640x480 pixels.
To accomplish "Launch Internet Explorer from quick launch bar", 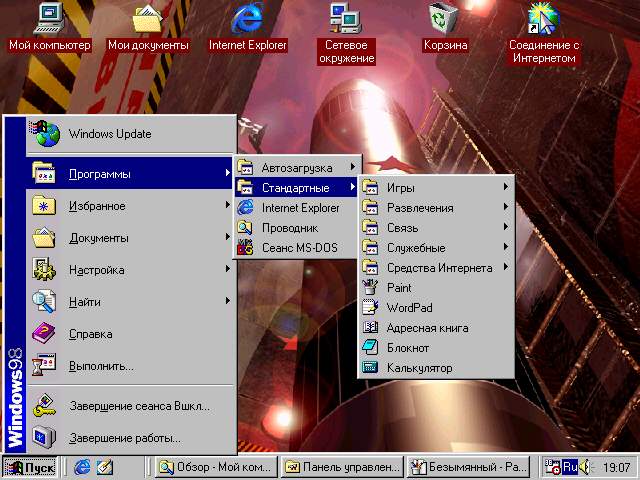I will [82, 467].
